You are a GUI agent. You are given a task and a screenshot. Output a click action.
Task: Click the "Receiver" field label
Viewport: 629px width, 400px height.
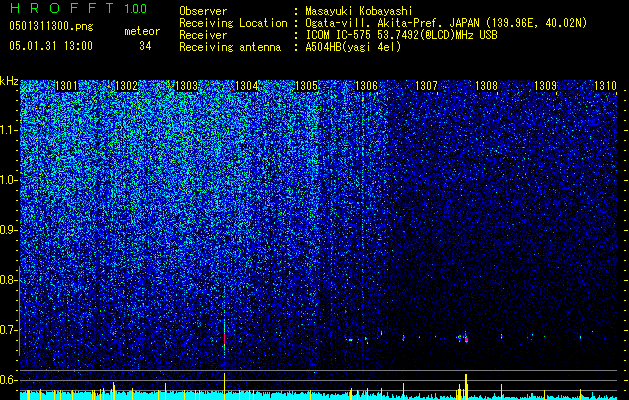click(x=203, y=35)
